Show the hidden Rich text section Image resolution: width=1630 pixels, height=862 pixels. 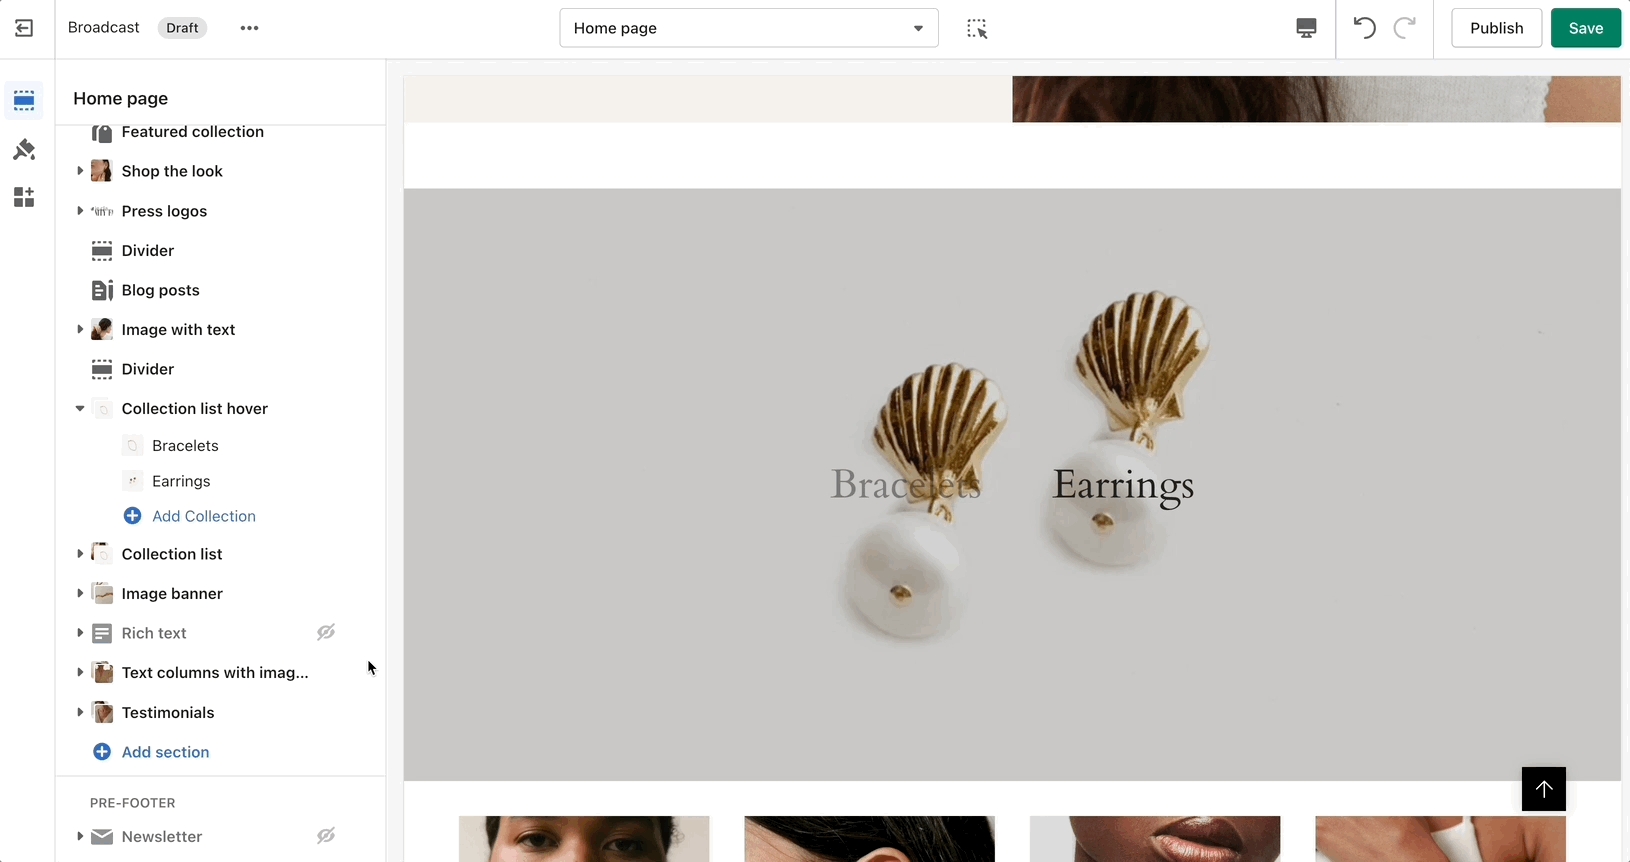tap(326, 633)
